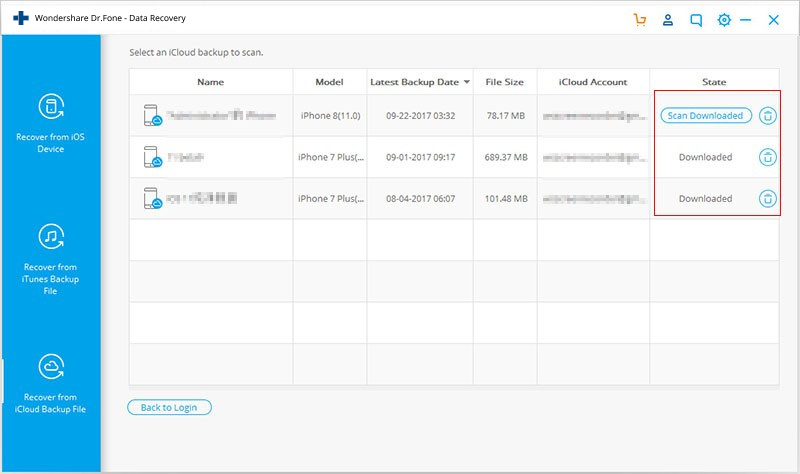This screenshot has height=474, width=800.
Task: Click the 09-22-2017 03:32 date cell
Action: point(420,116)
